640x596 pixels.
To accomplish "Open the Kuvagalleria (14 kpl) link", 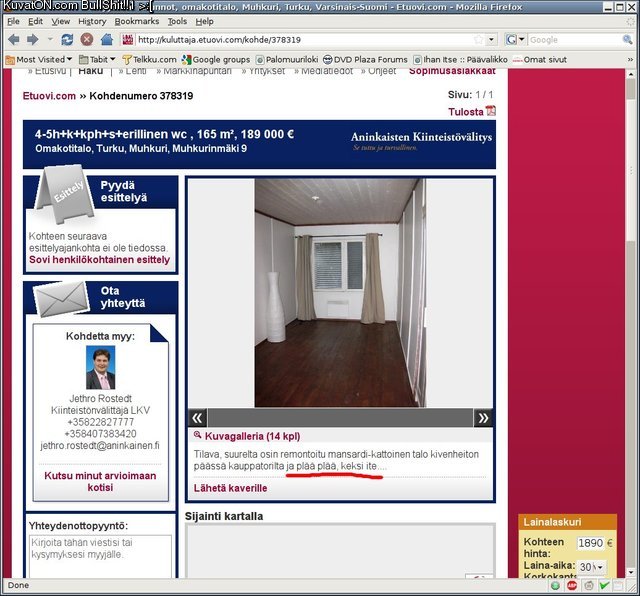I will (x=252, y=436).
